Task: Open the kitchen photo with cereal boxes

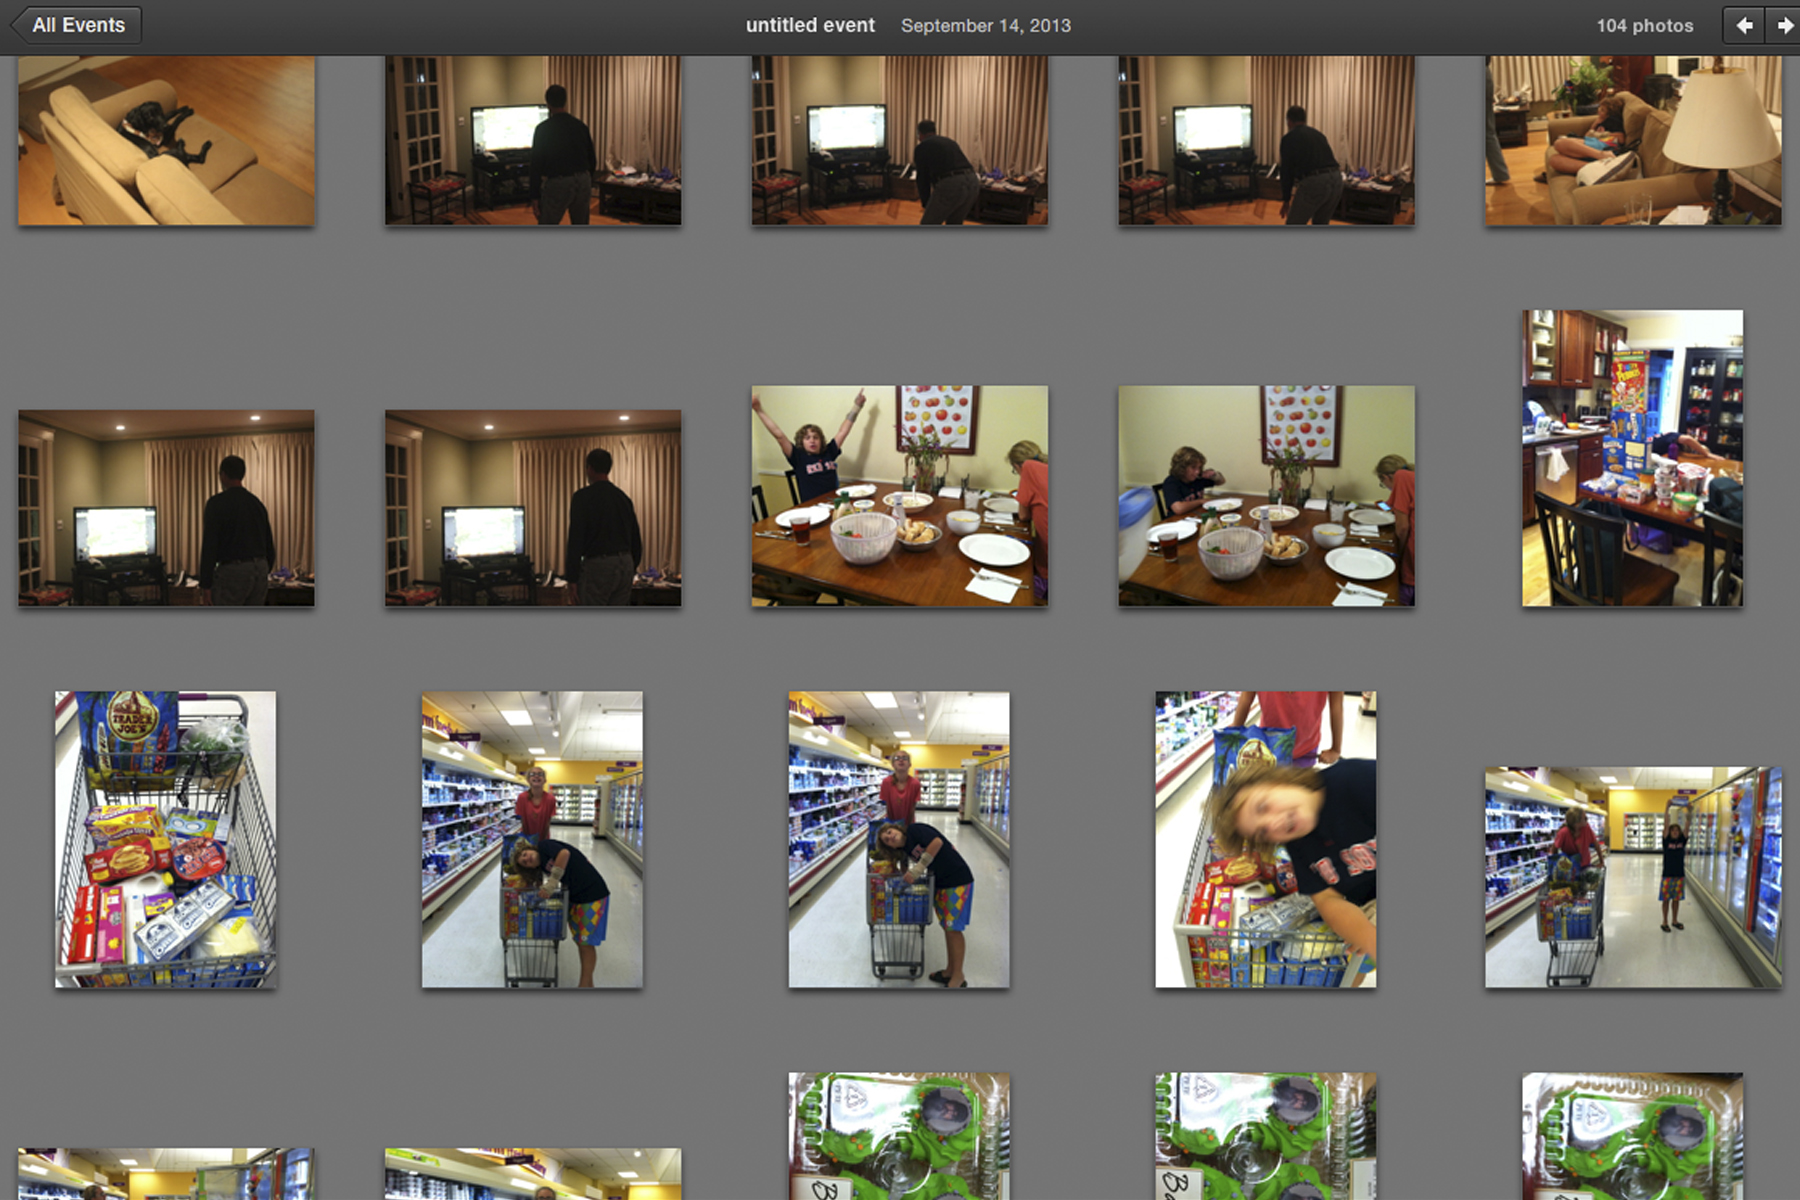Action: pos(1632,458)
